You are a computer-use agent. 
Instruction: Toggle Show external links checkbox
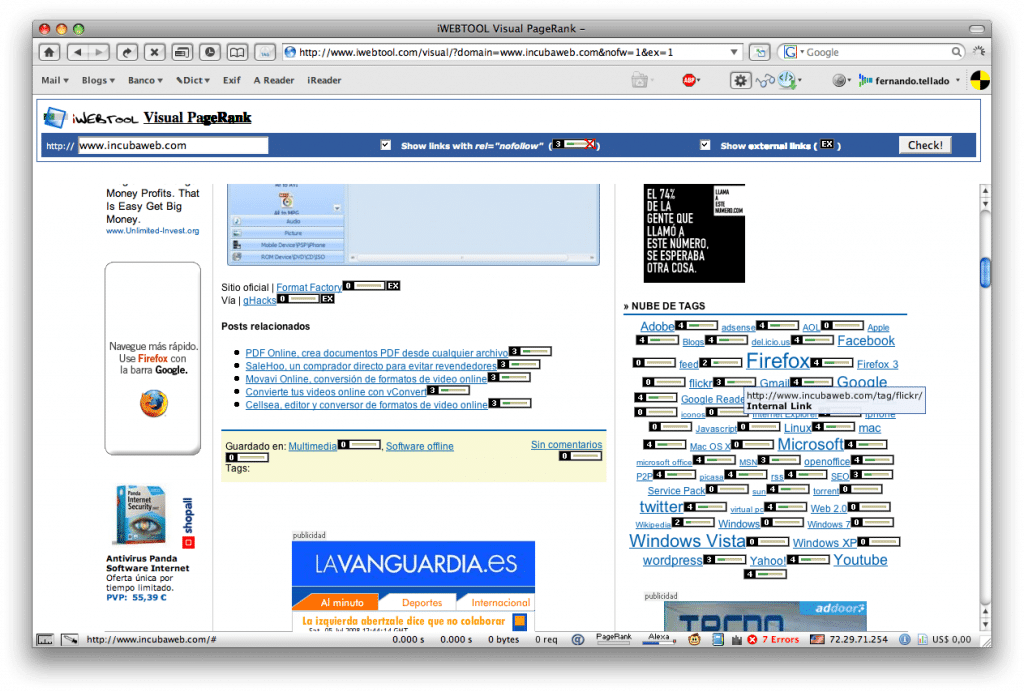pyautogui.click(x=705, y=145)
